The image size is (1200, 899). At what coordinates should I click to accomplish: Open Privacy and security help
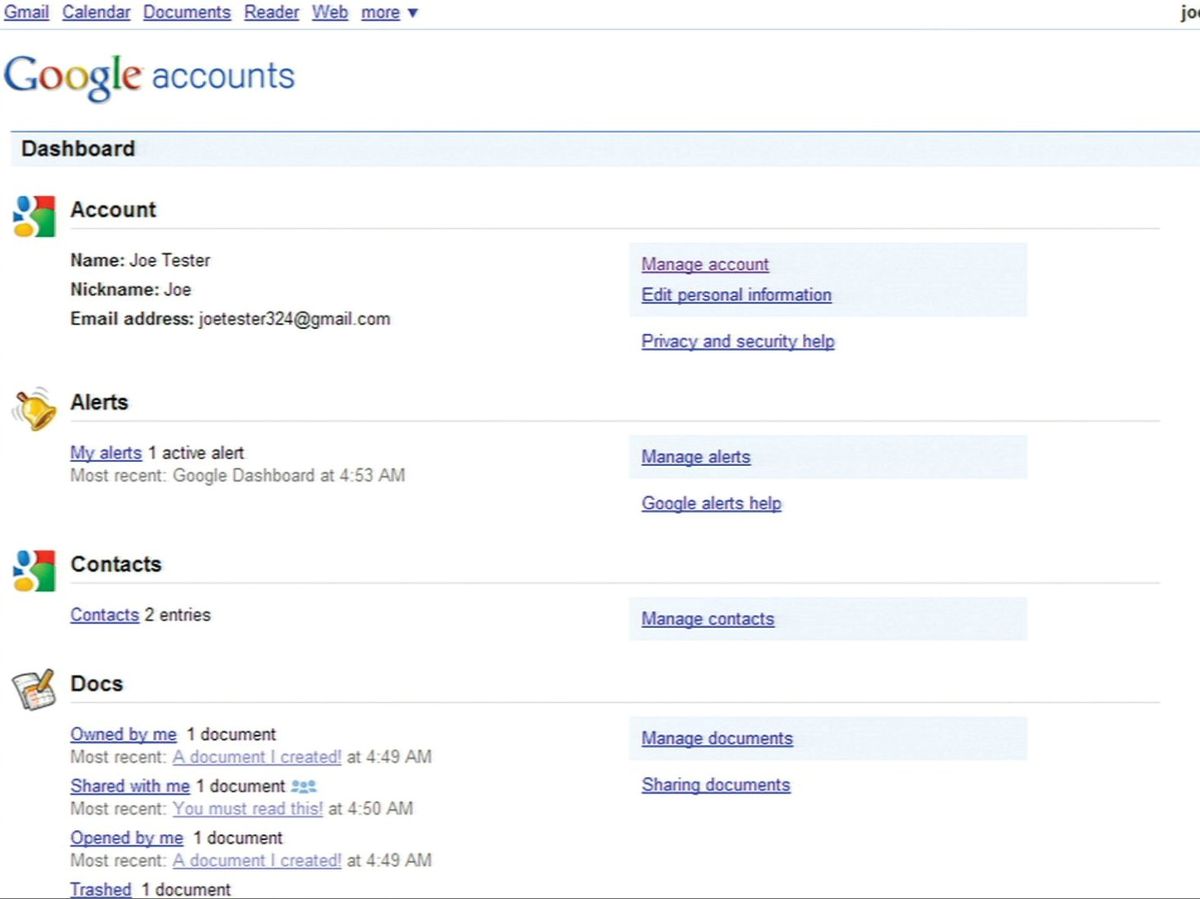[738, 342]
